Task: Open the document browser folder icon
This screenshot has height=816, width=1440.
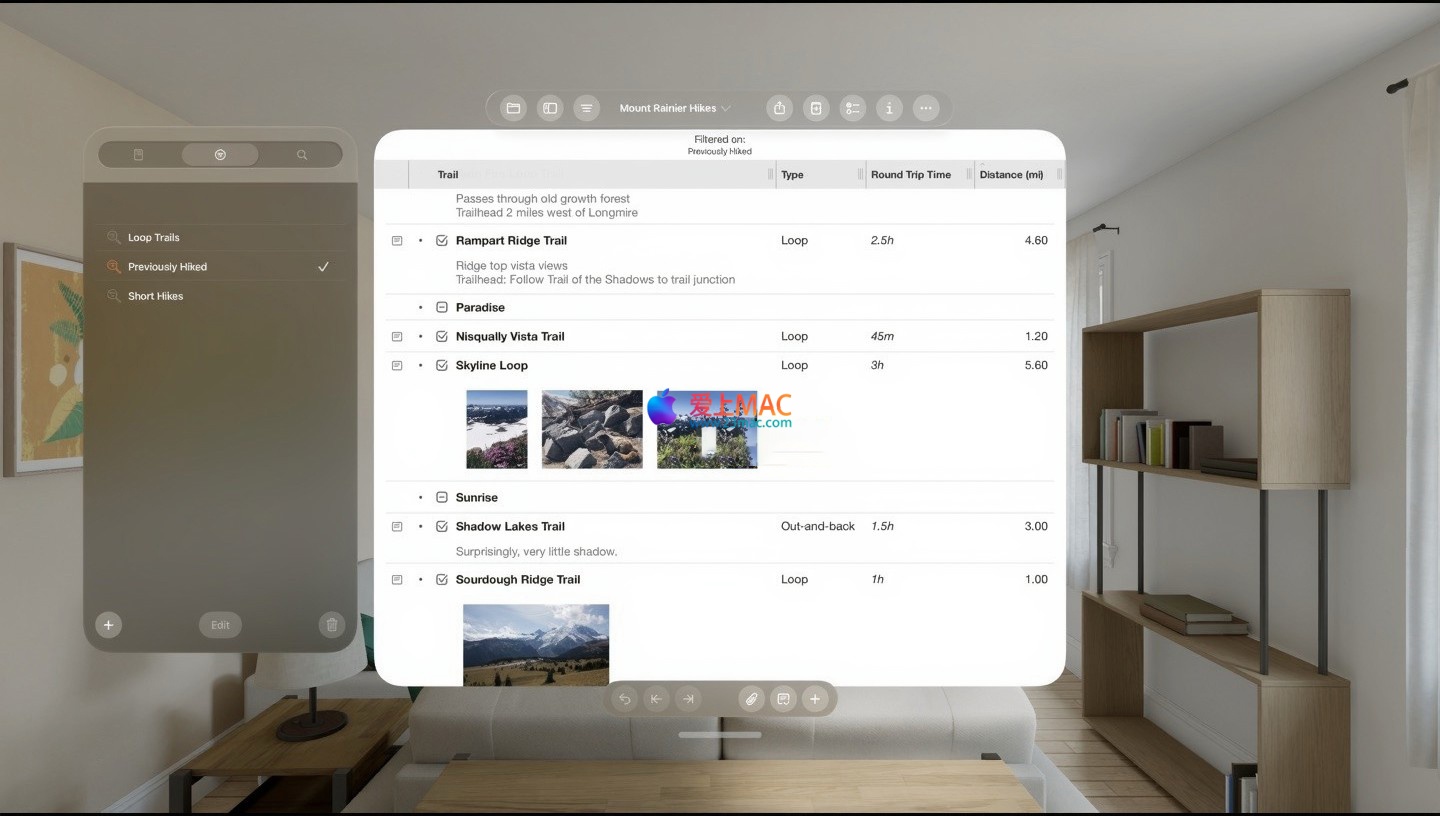Action: (x=513, y=108)
